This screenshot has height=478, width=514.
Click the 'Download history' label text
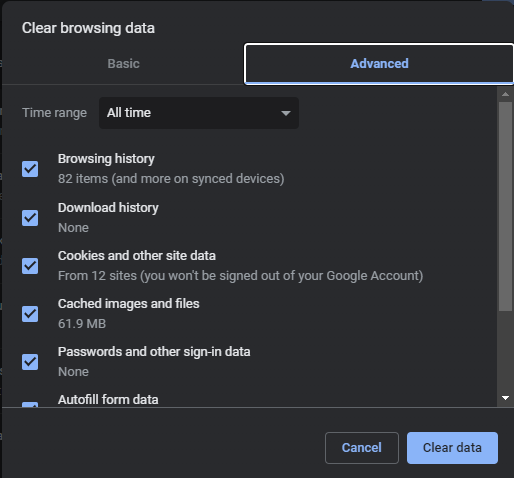(x=108, y=208)
